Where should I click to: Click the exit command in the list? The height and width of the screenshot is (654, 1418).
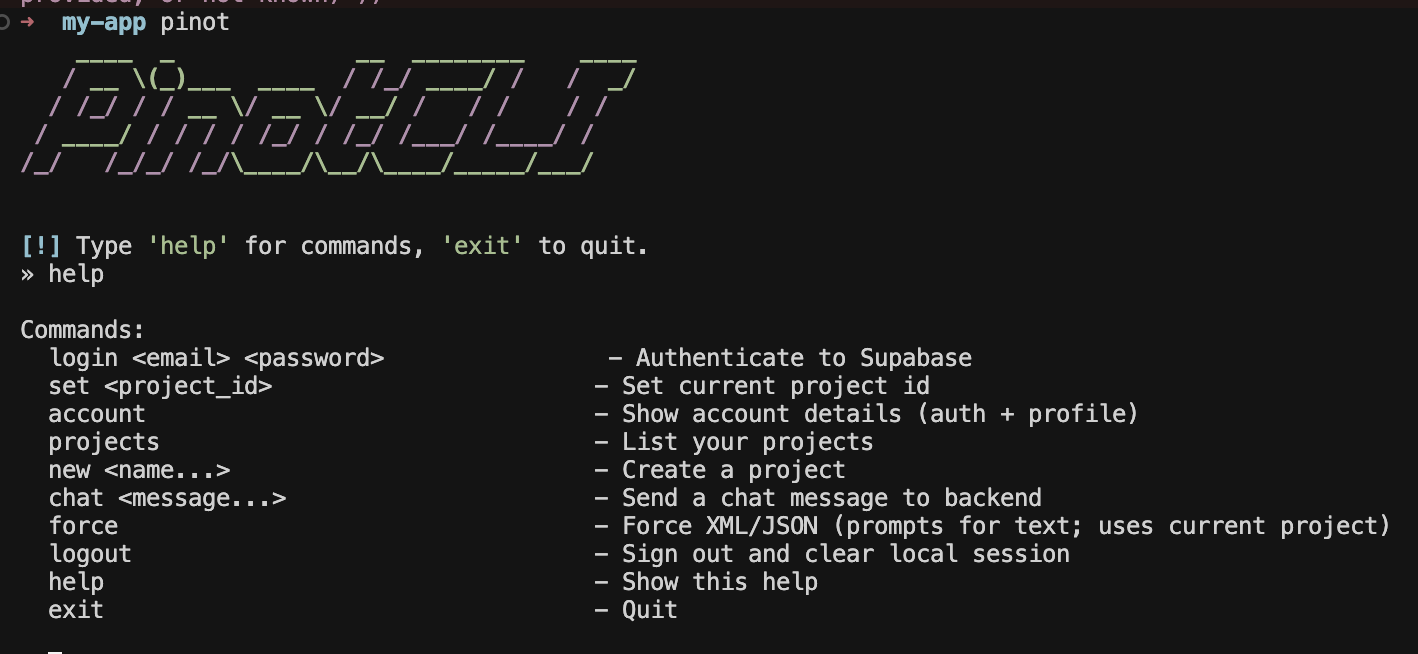coord(76,610)
